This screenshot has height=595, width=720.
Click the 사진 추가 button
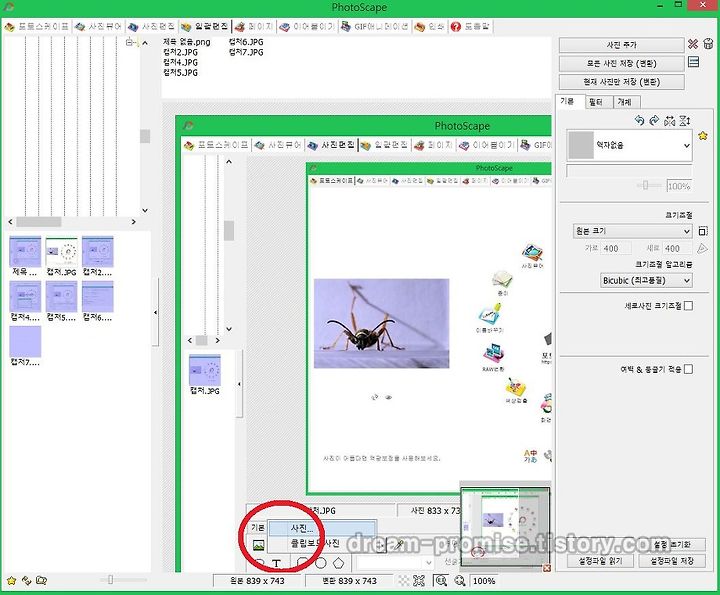(621, 45)
